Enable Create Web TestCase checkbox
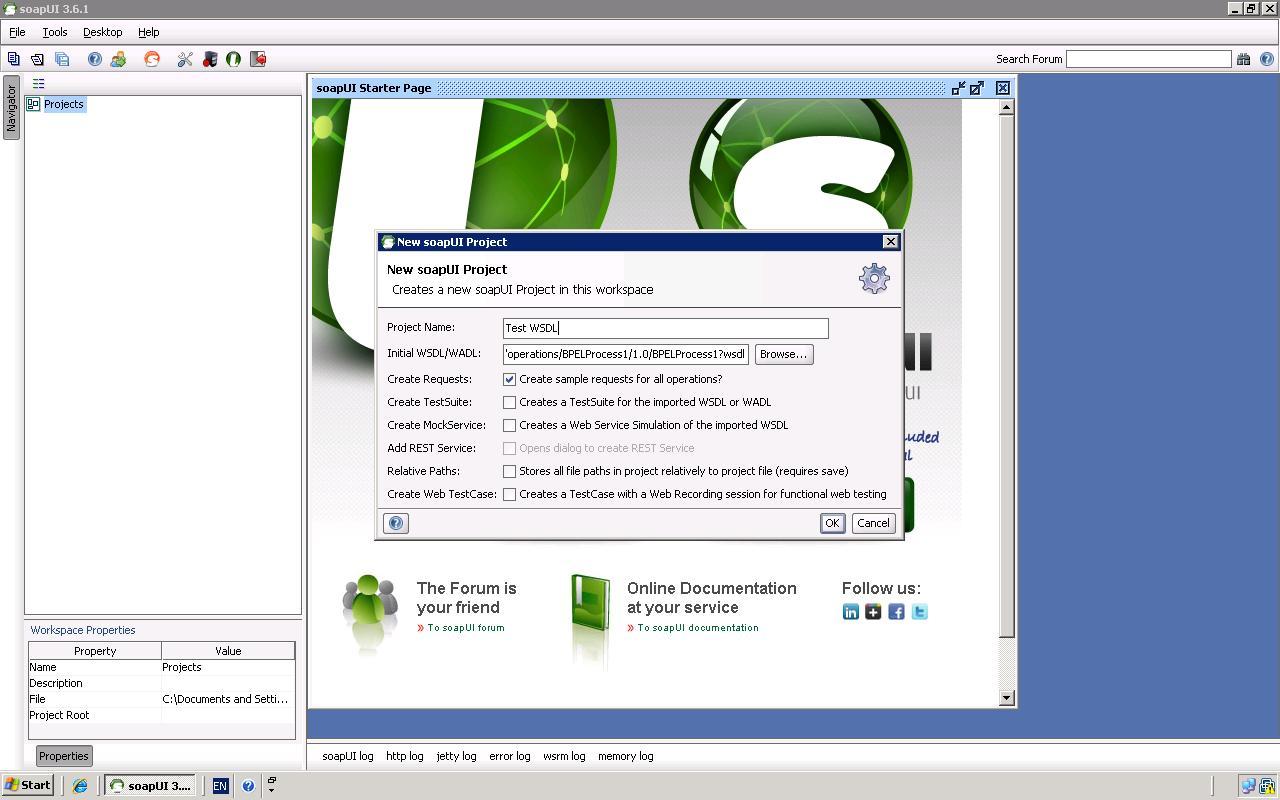This screenshot has height=800, width=1280. 510,494
